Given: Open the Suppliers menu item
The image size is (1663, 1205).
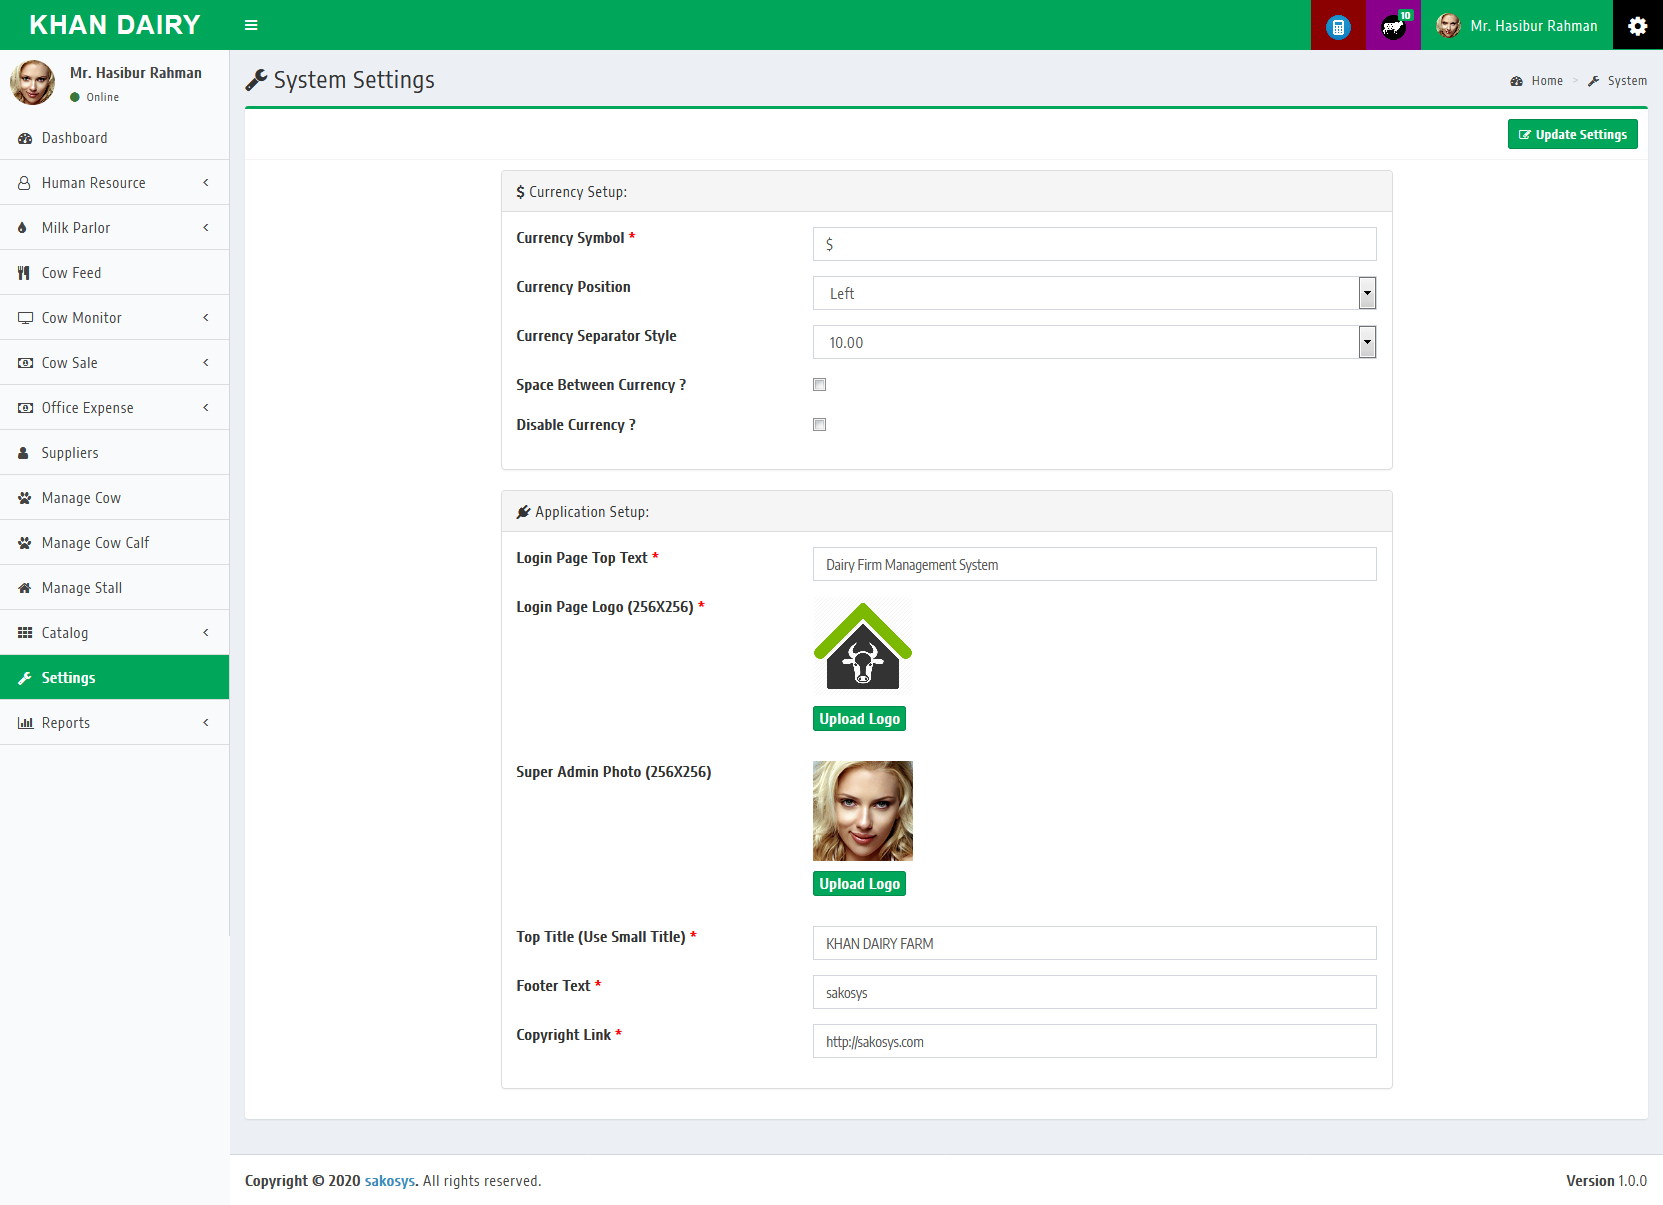Looking at the screenshot, I should click(x=70, y=453).
